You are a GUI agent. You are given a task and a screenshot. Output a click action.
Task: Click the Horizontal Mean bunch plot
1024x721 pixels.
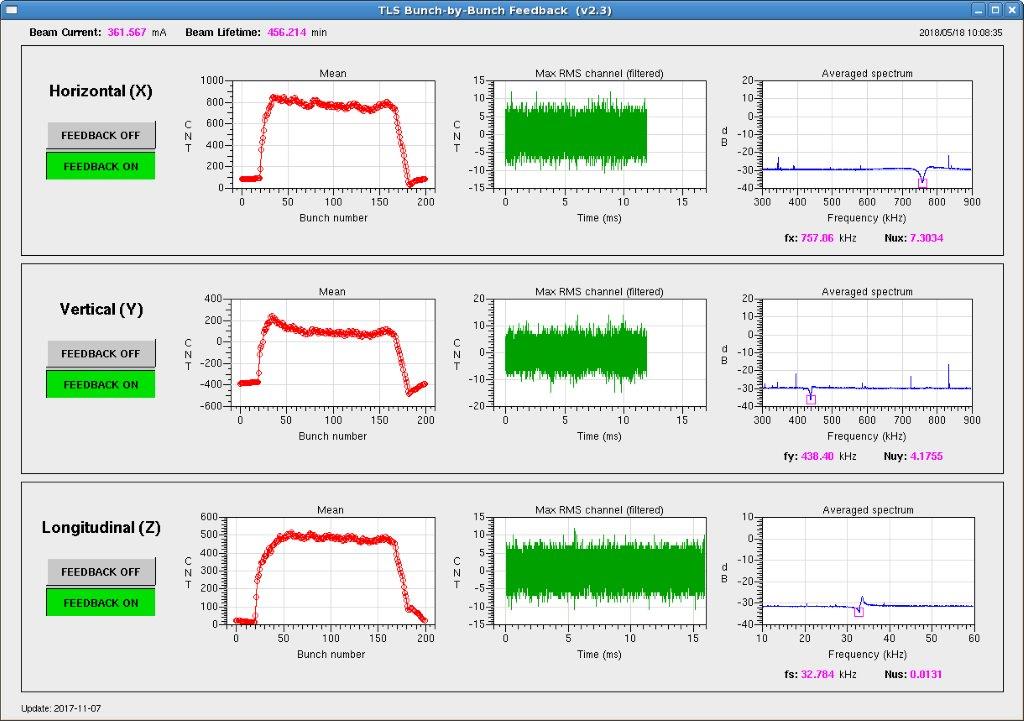[332, 133]
